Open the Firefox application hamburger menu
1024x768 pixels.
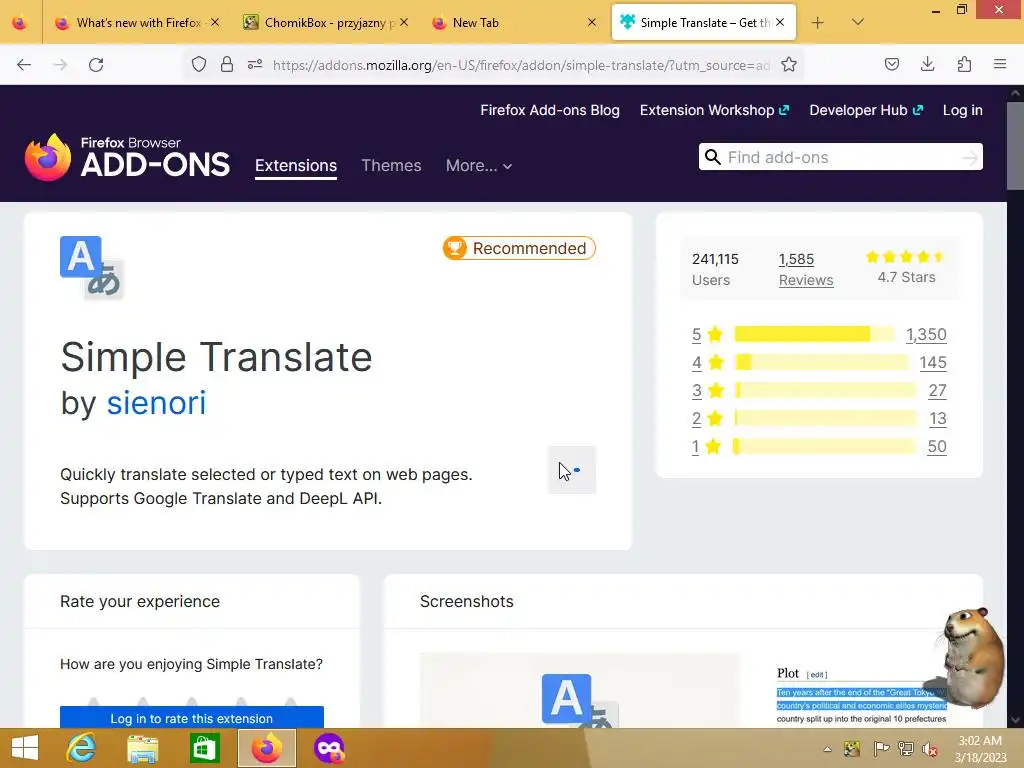[1000, 64]
